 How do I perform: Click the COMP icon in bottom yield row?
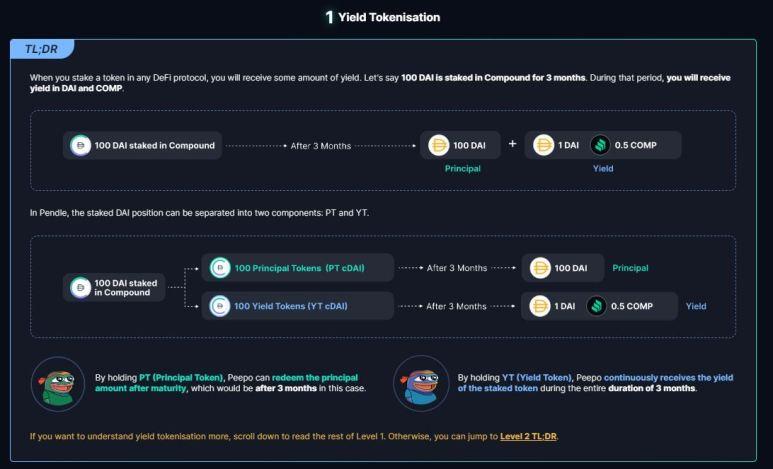(597, 306)
